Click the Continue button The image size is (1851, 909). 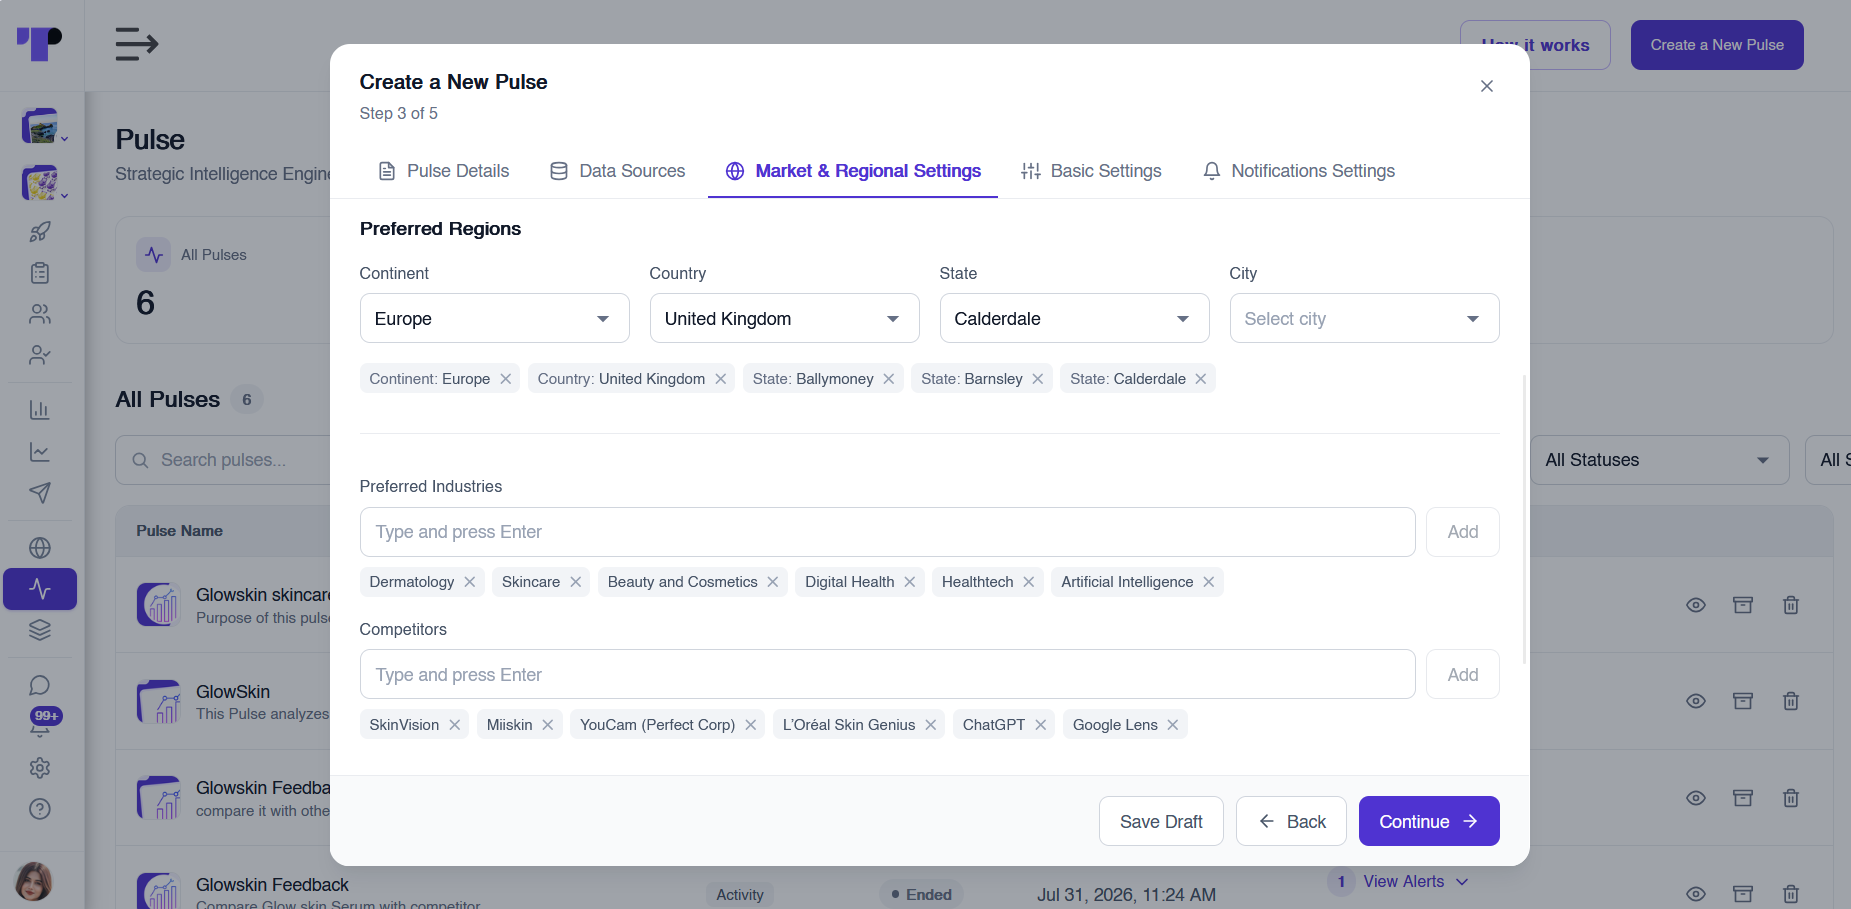1429,821
